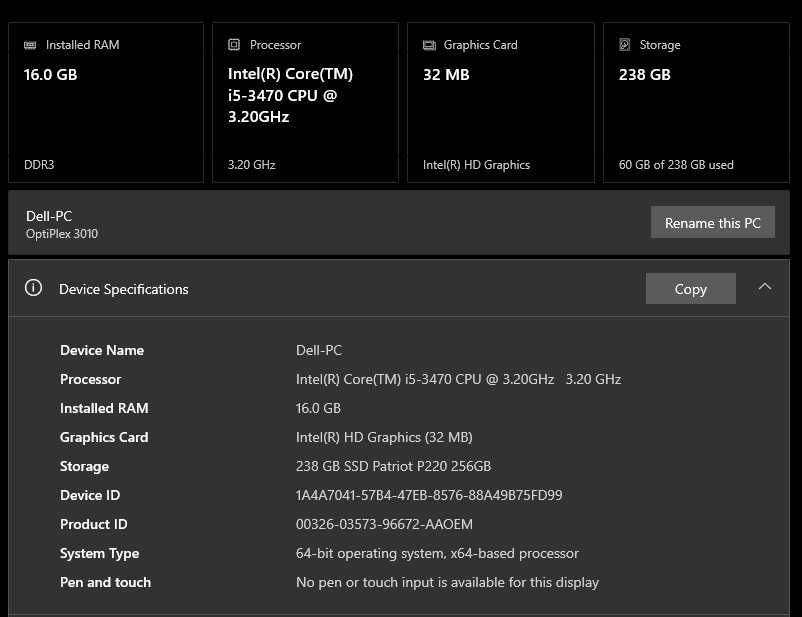Click the Storage SSD Patriot P220 value
The height and width of the screenshot is (617, 802).
pyautogui.click(x=393, y=466)
